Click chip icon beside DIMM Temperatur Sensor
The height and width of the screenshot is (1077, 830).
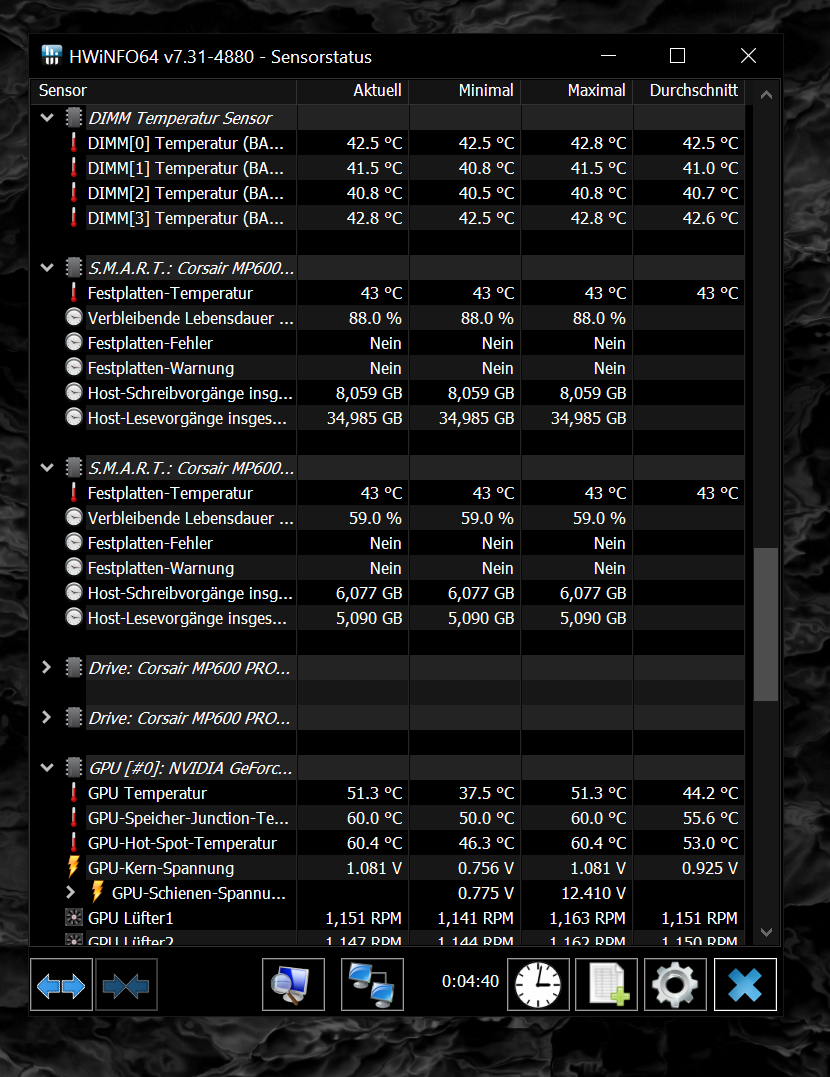pyautogui.click(x=74, y=117)
